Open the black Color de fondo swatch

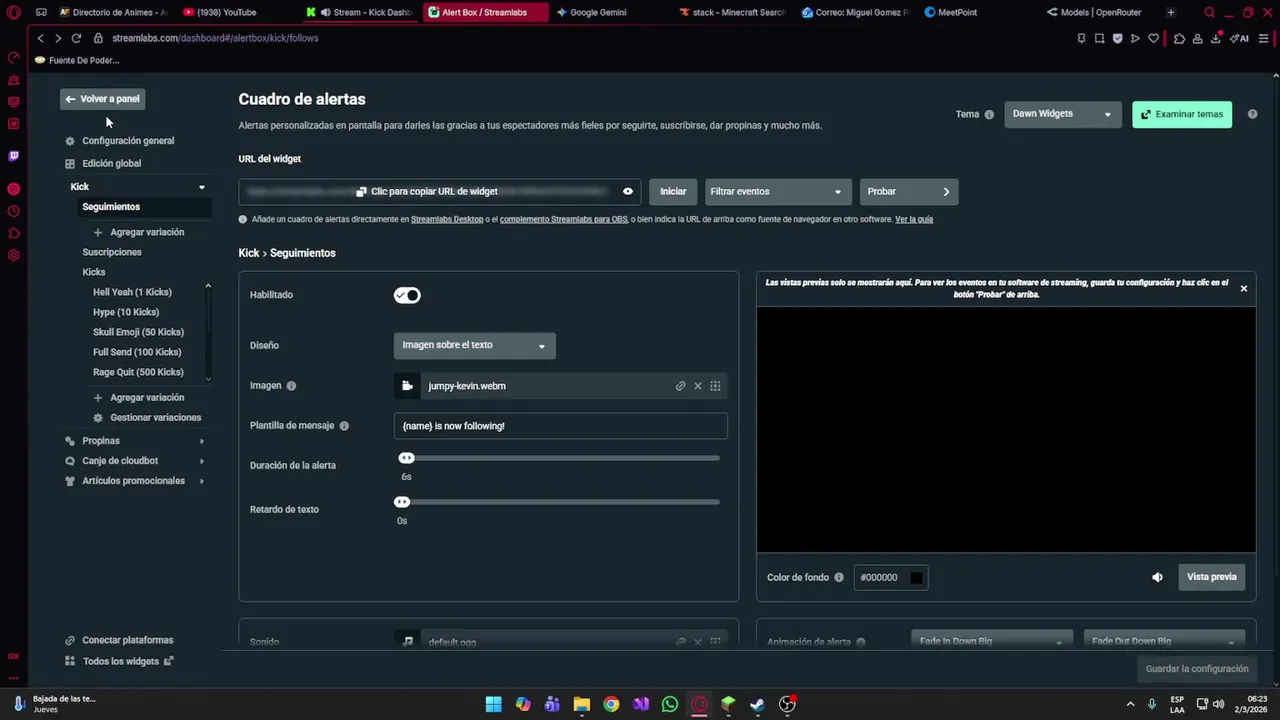(x=916, y=577)
